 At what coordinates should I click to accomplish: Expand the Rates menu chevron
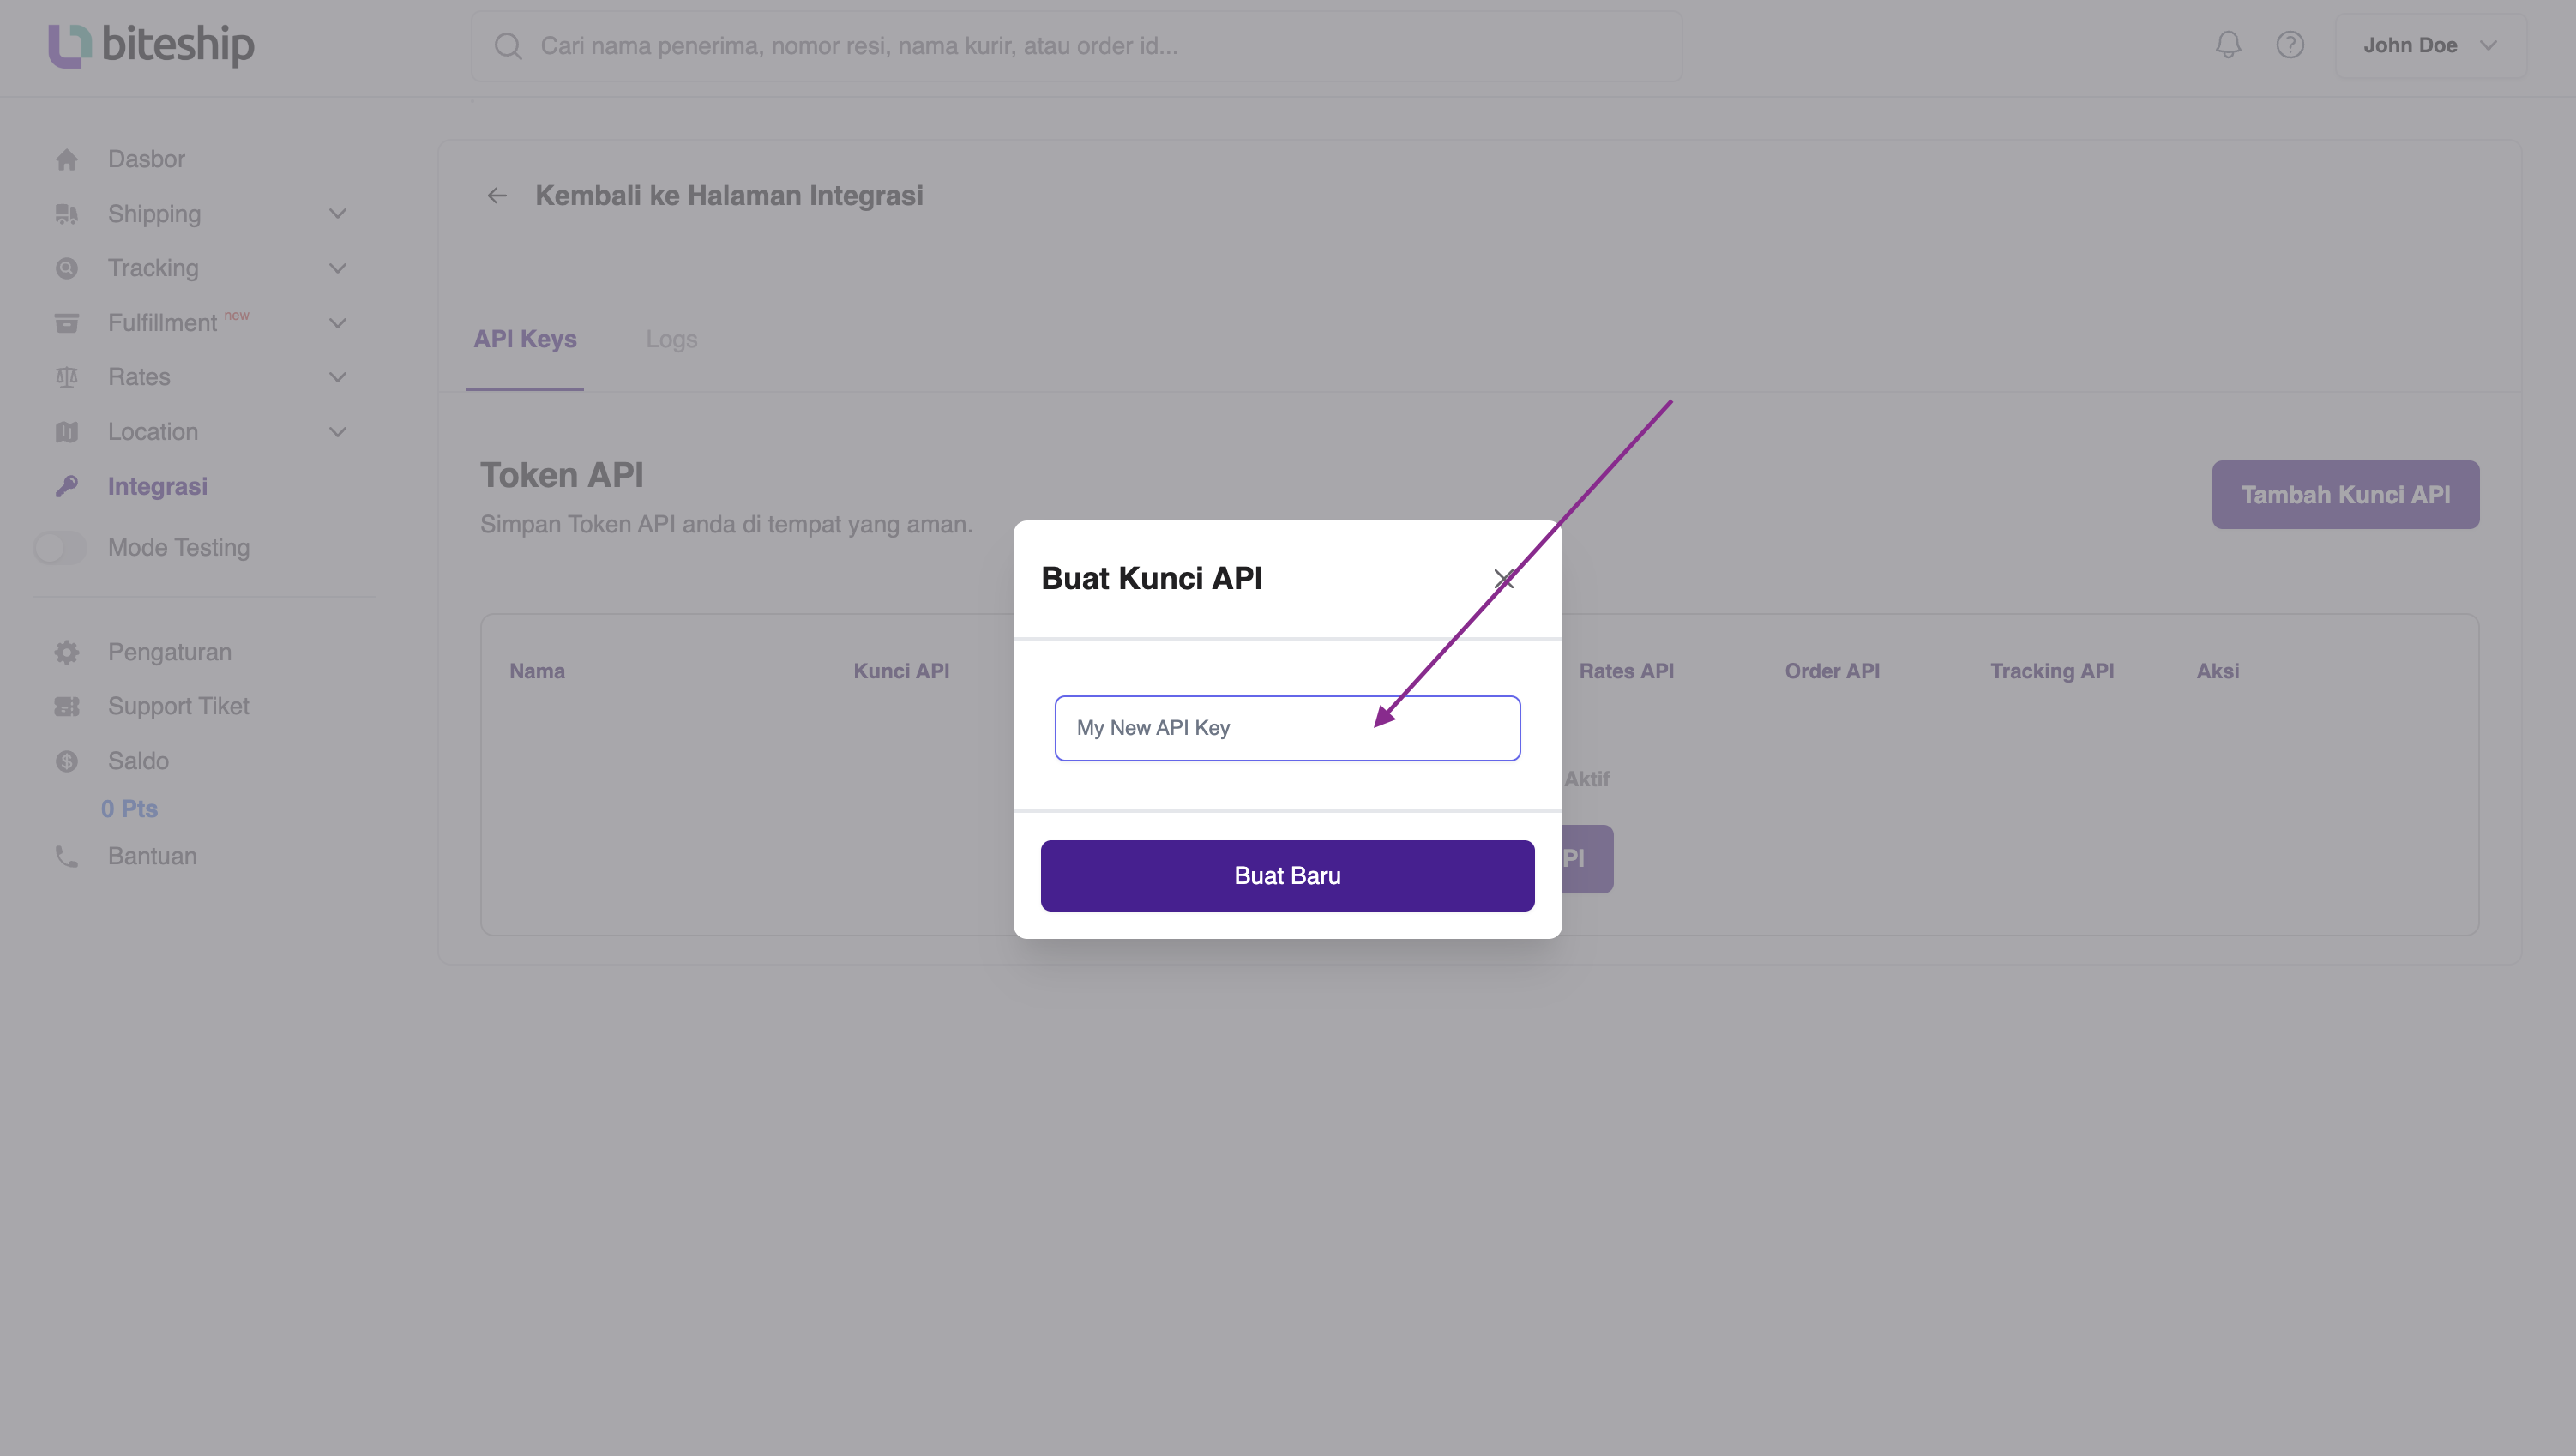(x=337, y=377)
